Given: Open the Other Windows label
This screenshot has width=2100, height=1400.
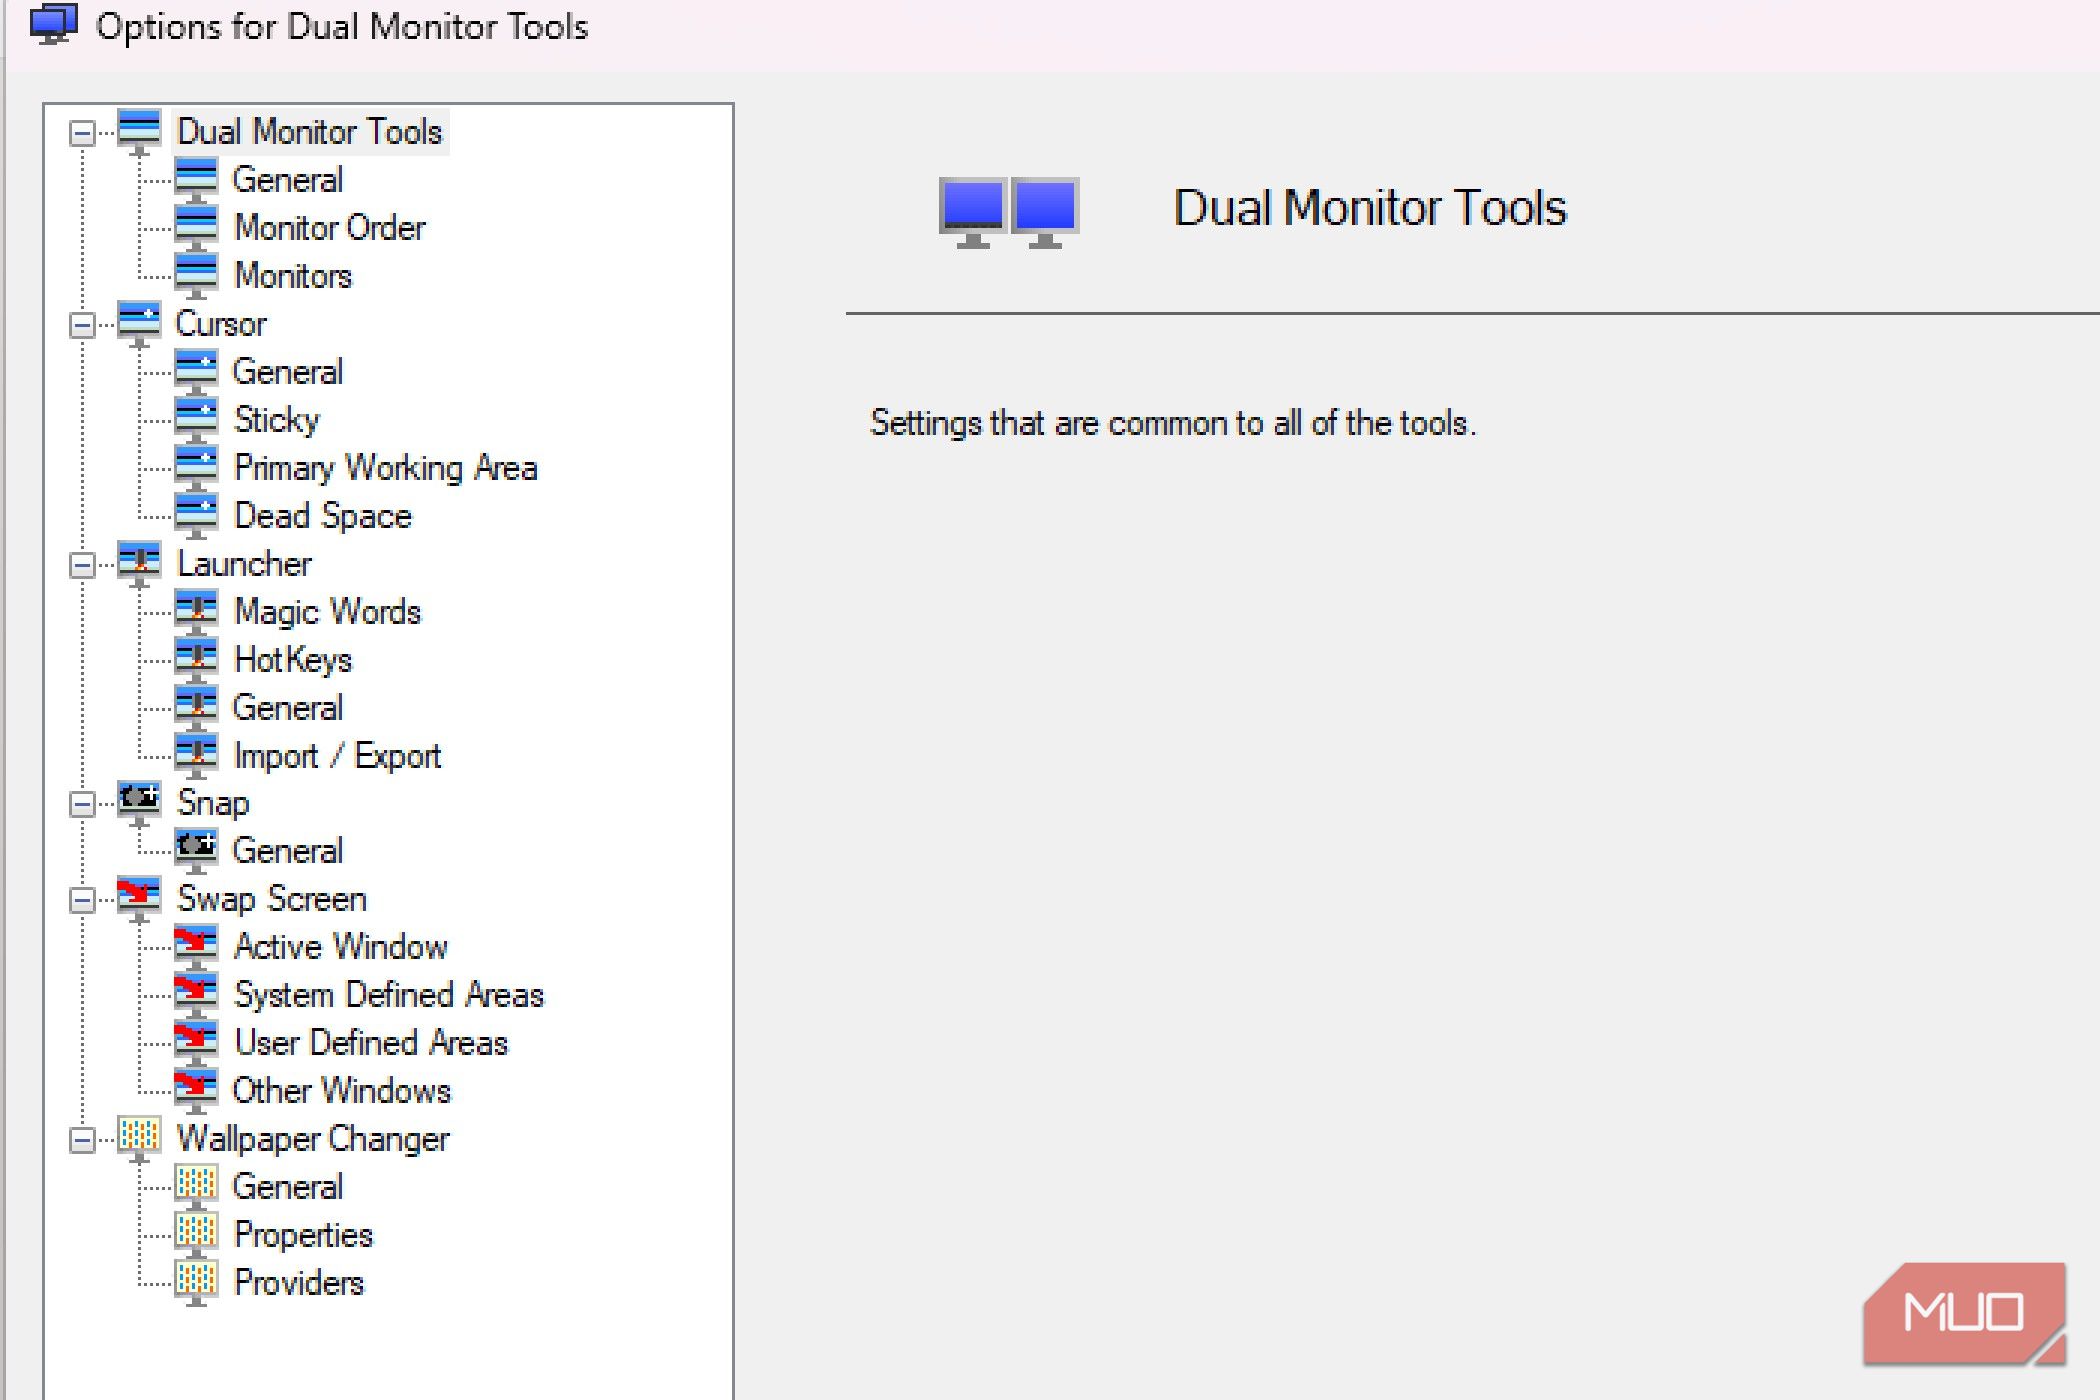Looking at the screenshot, I should point(342,1091).
